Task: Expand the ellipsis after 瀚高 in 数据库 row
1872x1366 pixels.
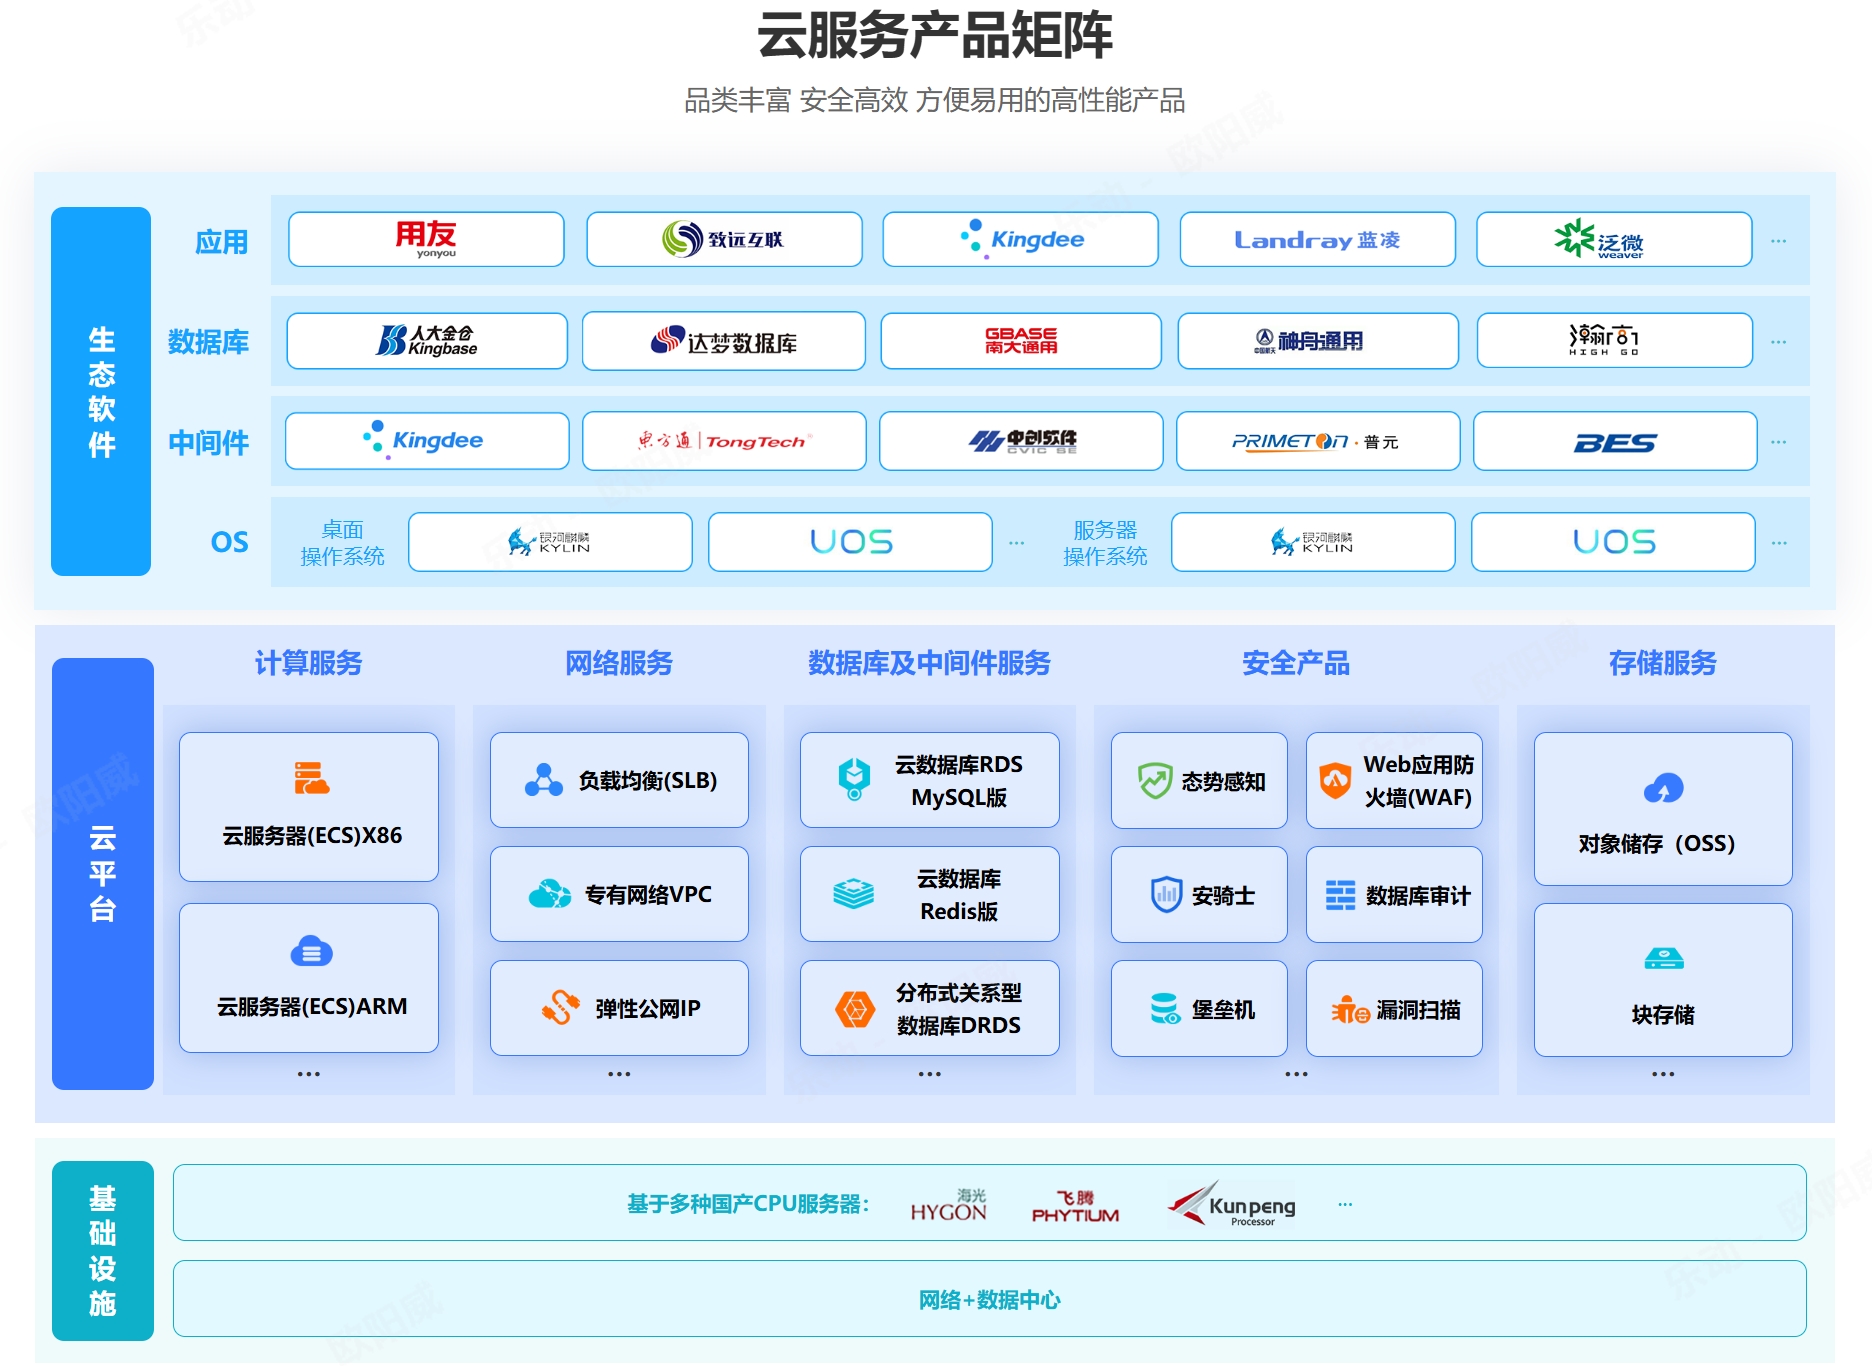Action: click(x=1779, y=342)
